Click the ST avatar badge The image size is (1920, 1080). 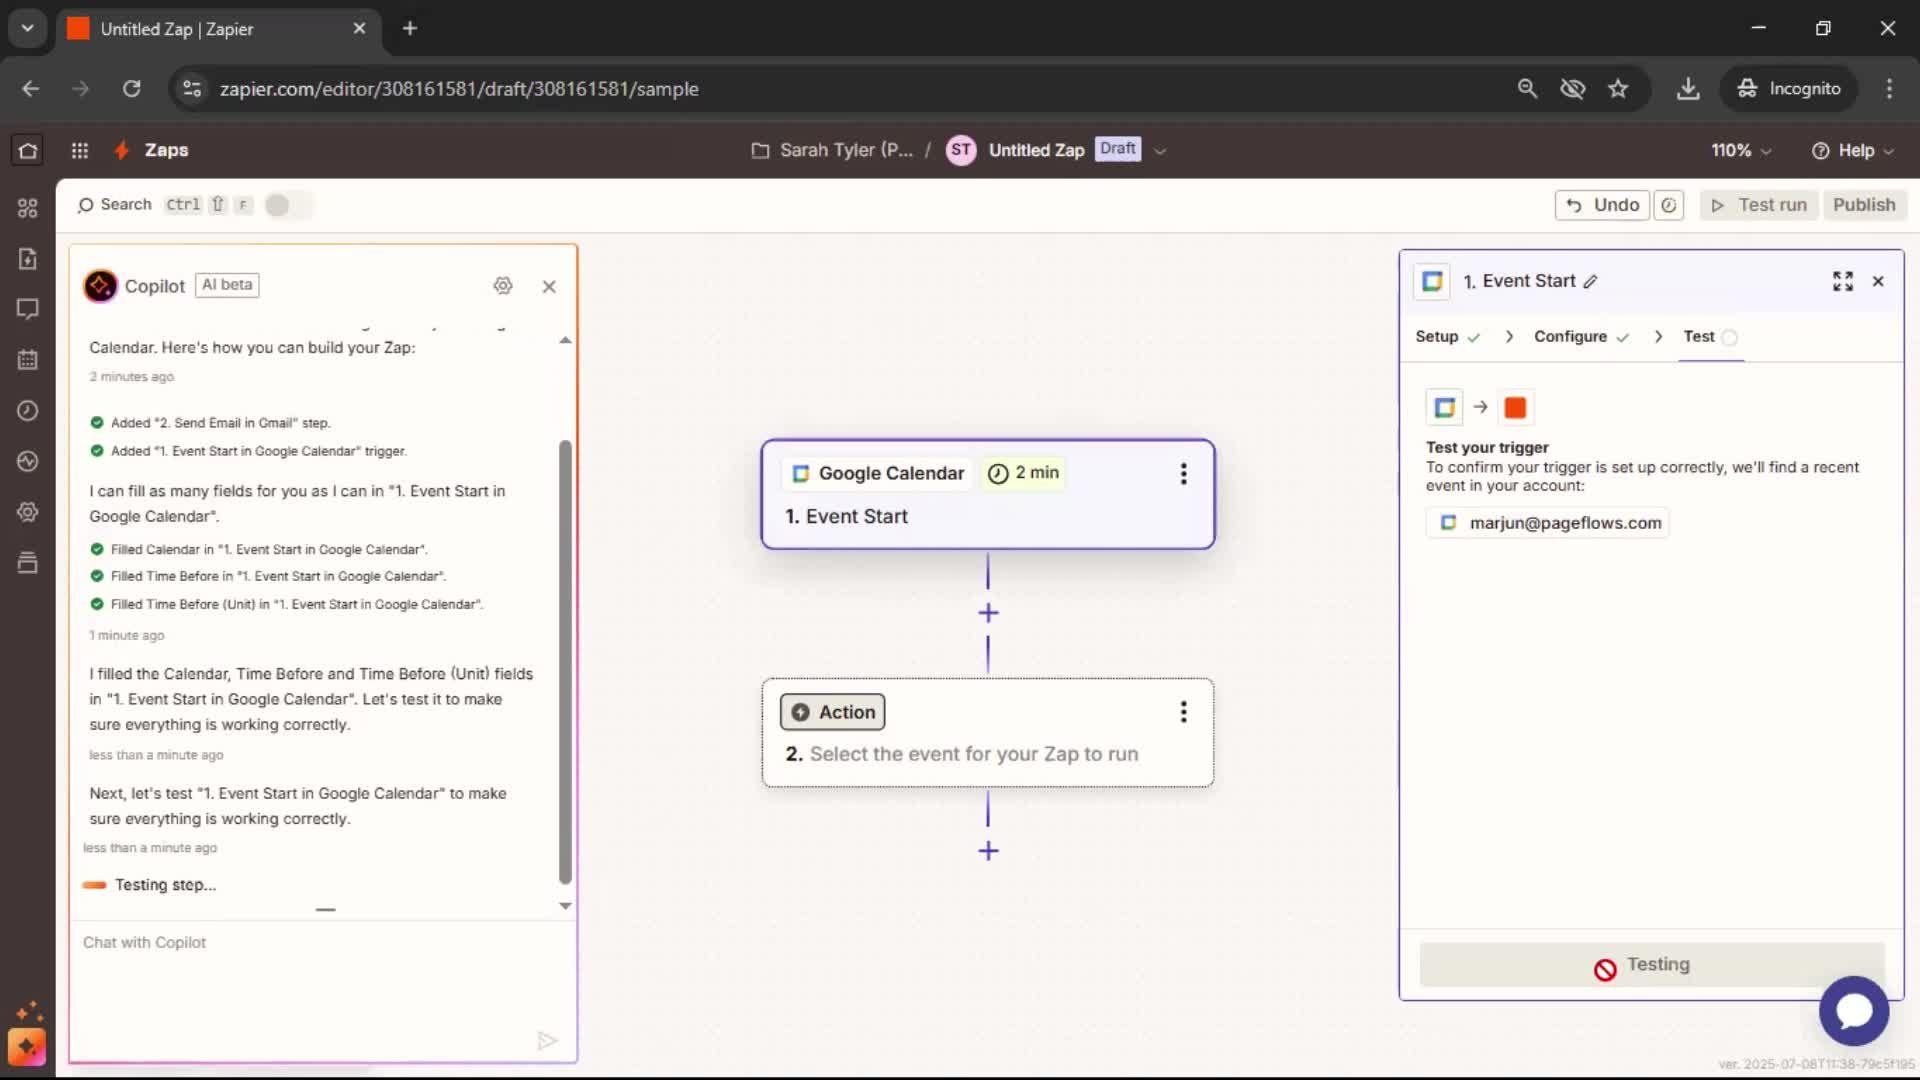point(961,150)
